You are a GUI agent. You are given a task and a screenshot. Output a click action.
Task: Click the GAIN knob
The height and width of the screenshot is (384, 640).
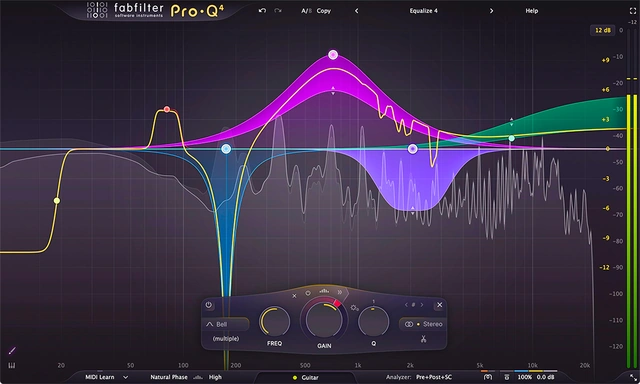click(324, 320)
